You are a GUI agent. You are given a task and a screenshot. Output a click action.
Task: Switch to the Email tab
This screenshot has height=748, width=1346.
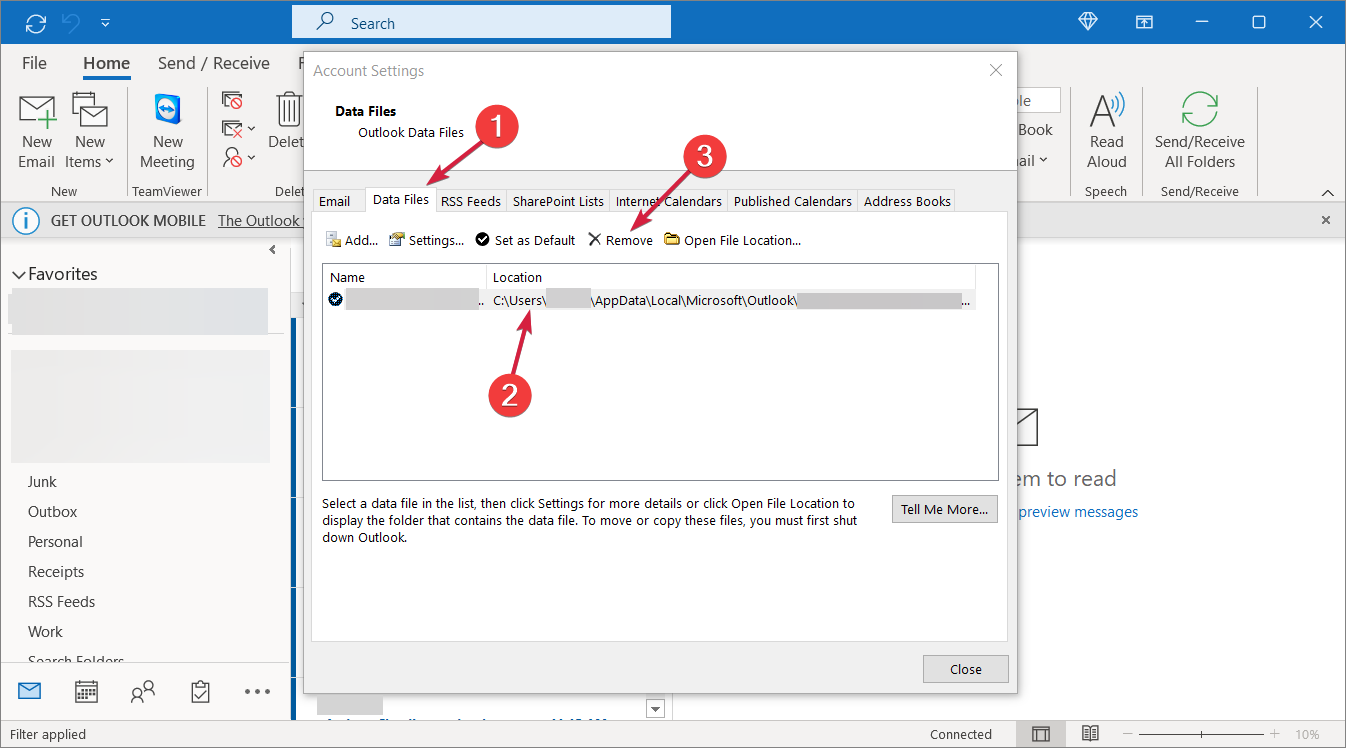click(x=334, y=201)
